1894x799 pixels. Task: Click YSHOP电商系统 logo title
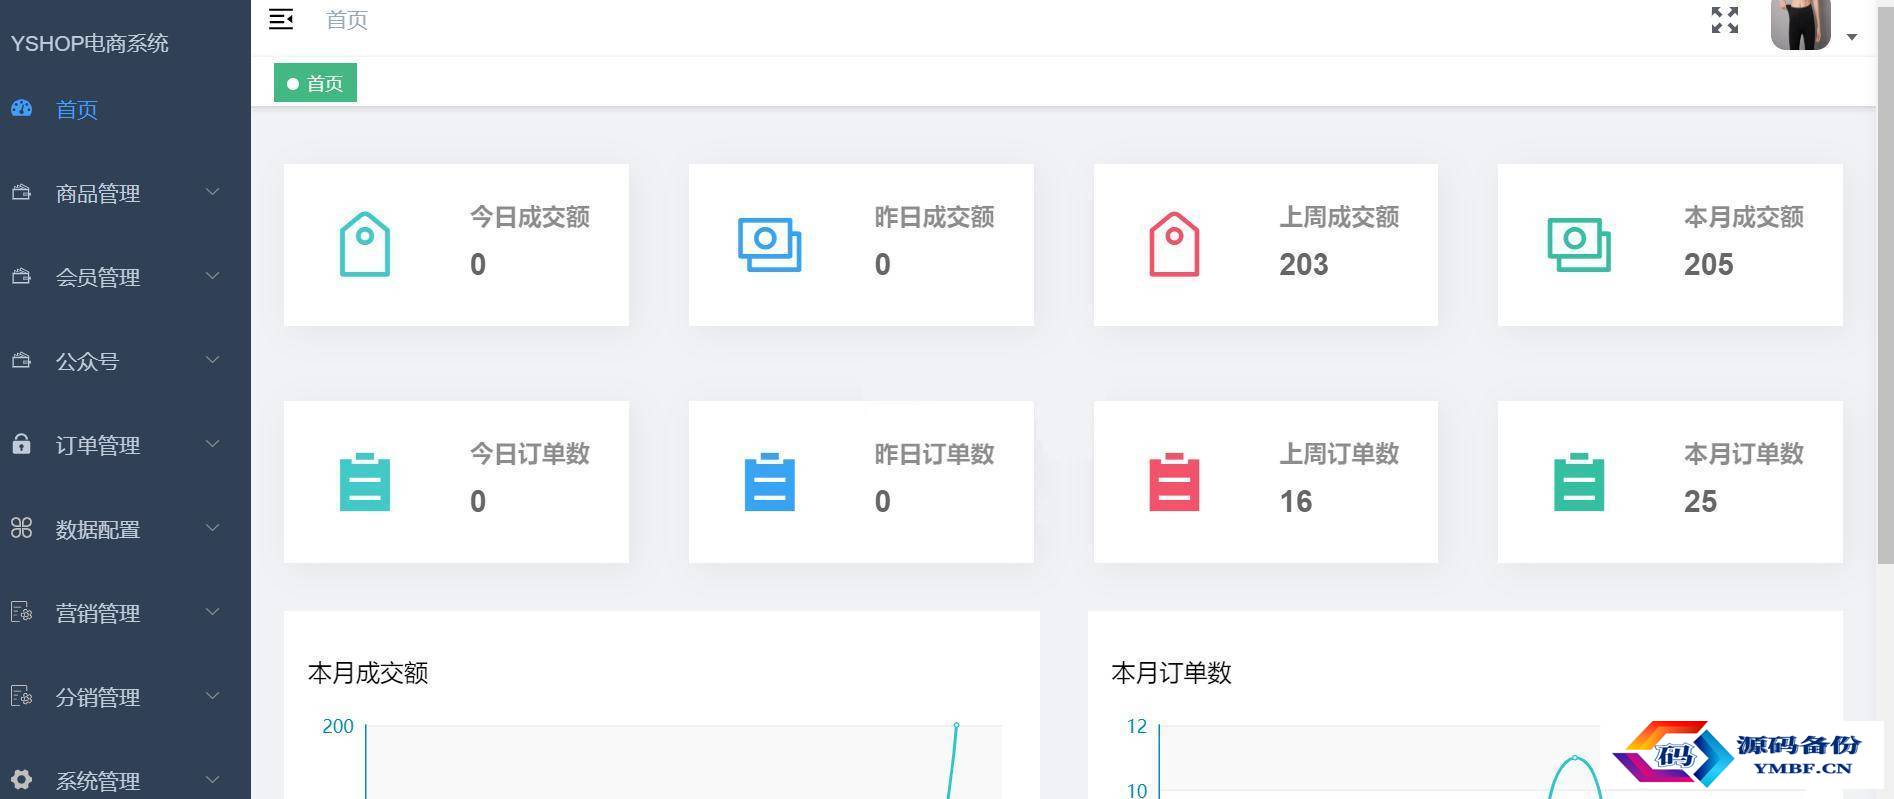pos(89,43)
